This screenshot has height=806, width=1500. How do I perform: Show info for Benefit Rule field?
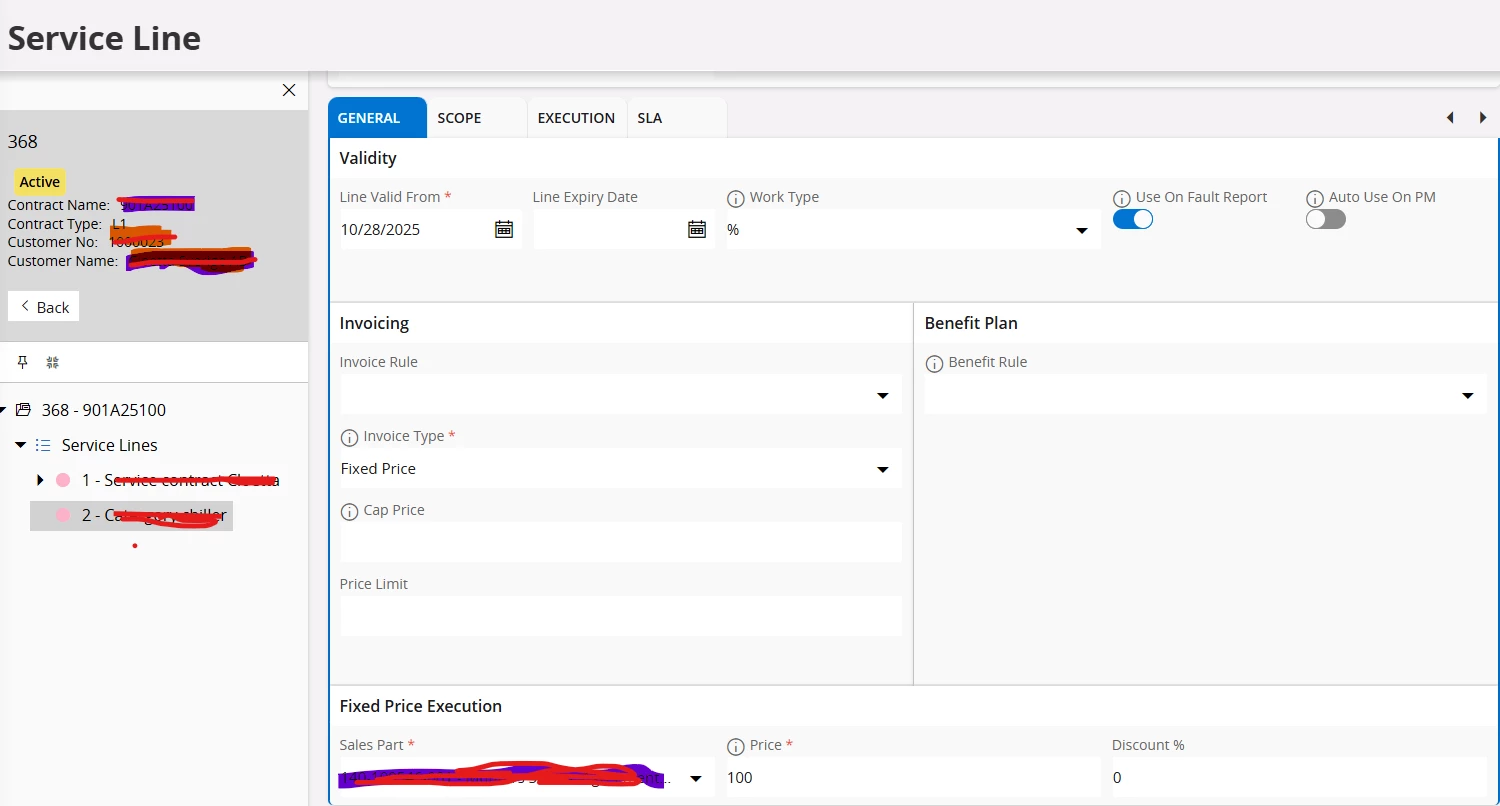[934, 363]
